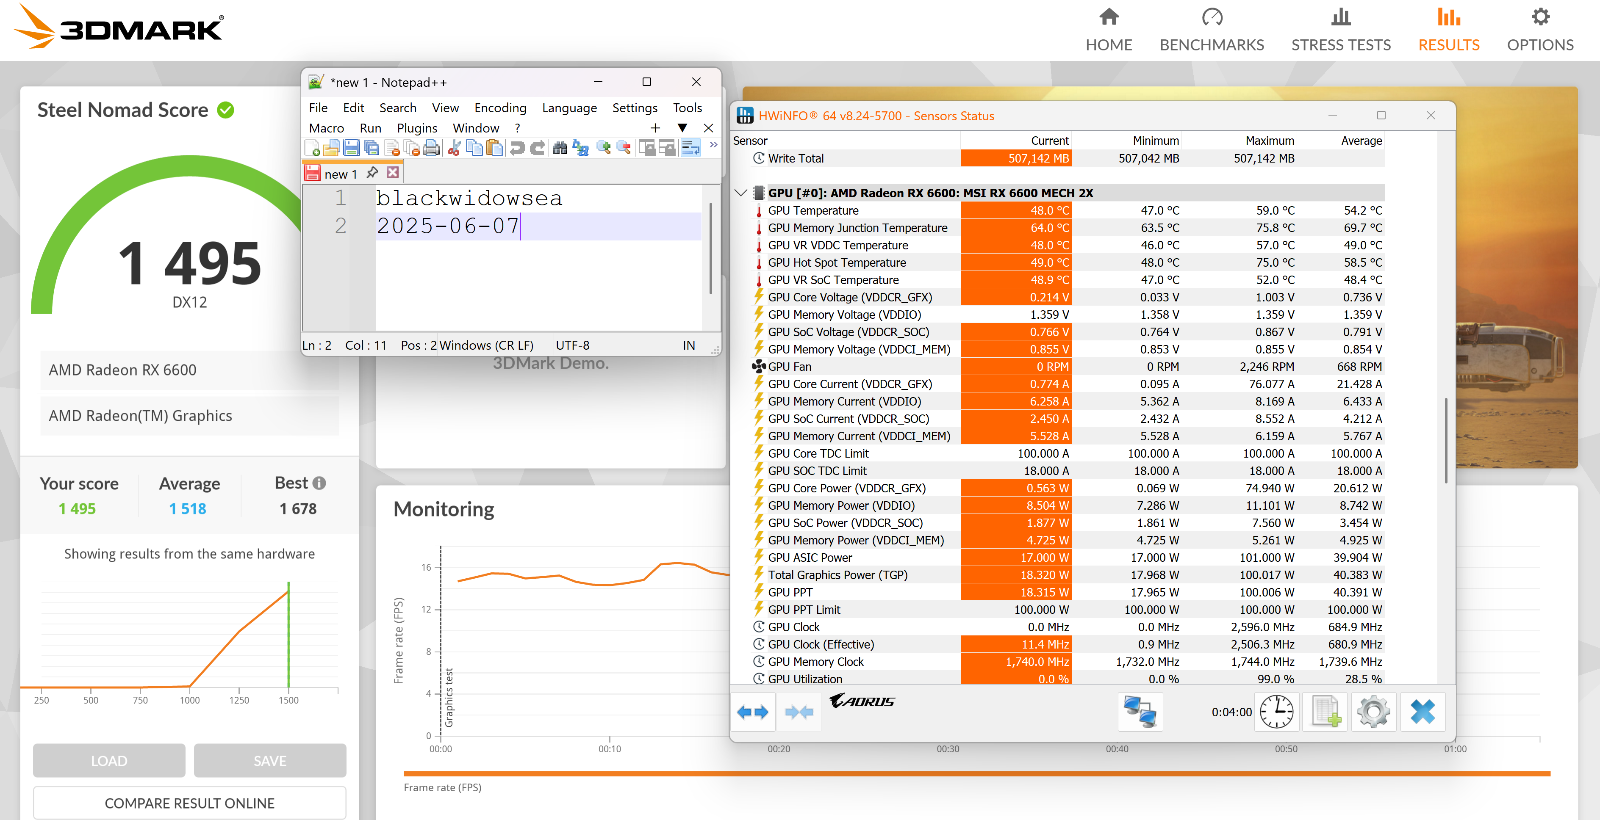Click COMPARE RESULT ONLINE button
This screenshot has height=820, width=1600.
190,803
